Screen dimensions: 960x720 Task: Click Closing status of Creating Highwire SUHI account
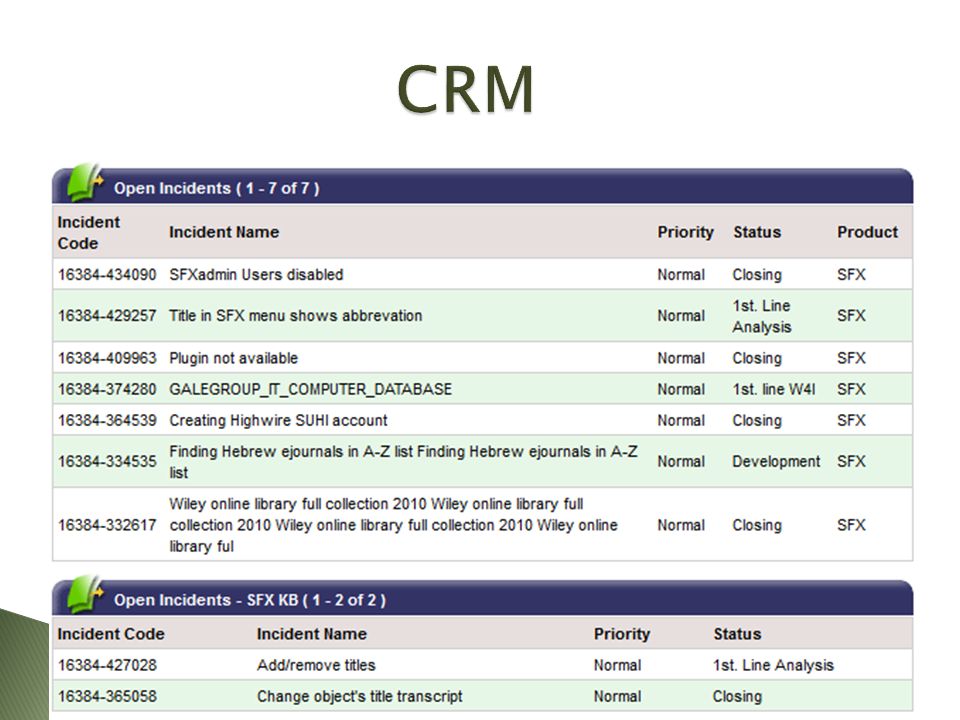[x=757, y=421]
